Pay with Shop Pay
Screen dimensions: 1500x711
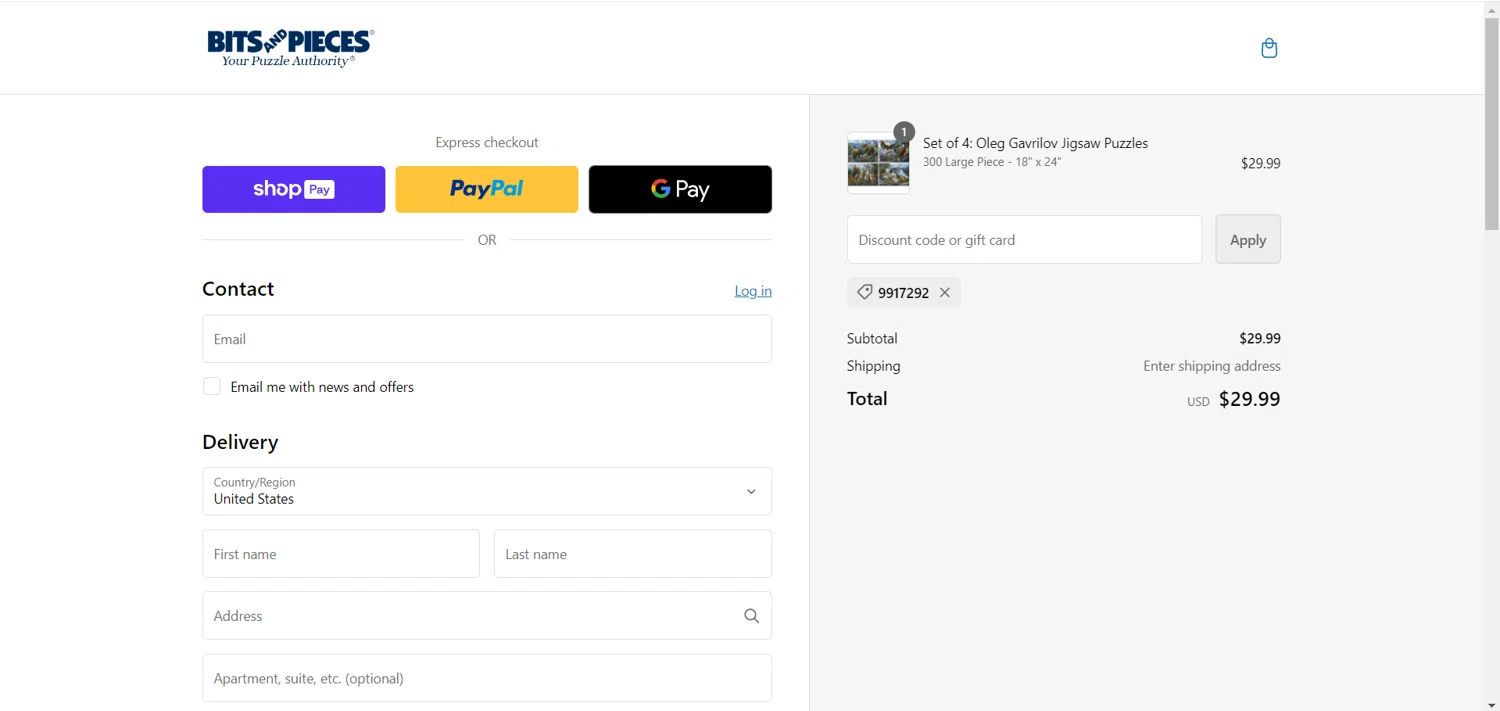293,189
